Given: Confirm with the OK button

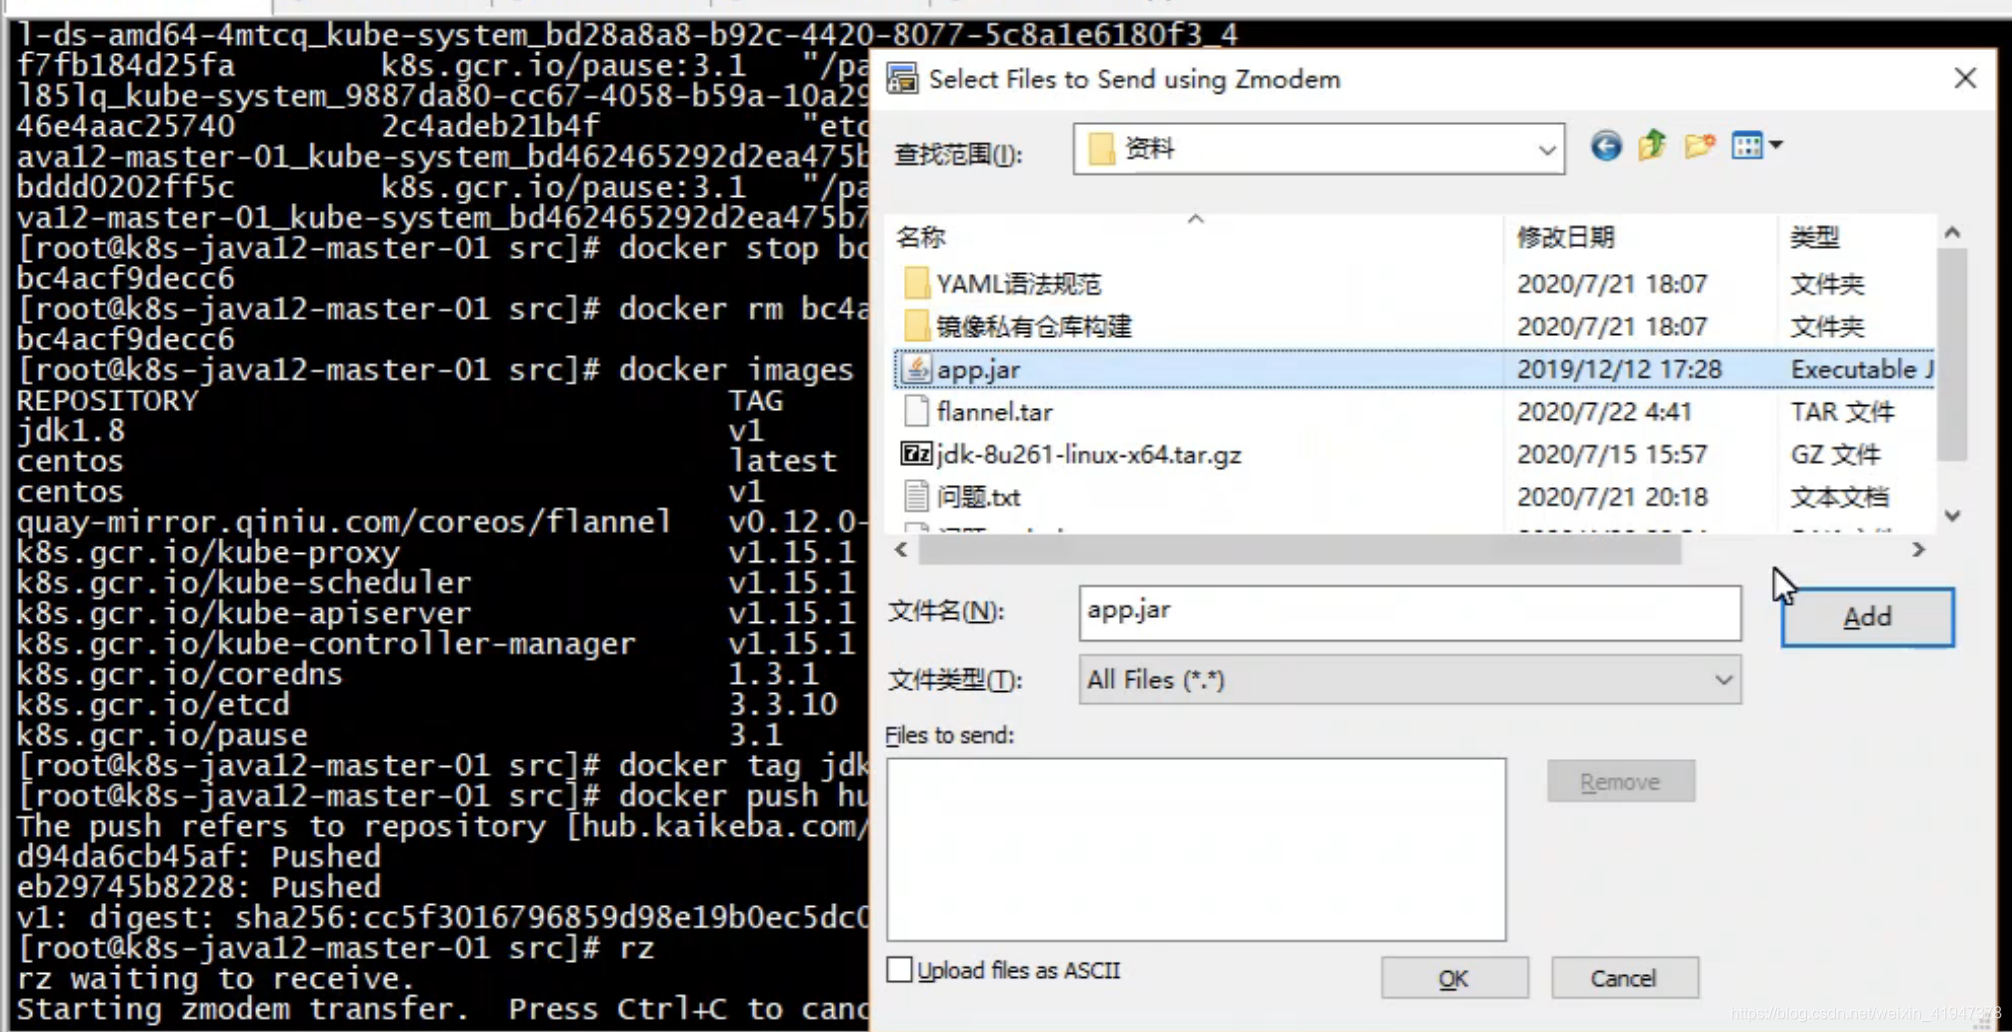Looking at the screenshot, I should pyautogui.click(x=1454, y=978).
